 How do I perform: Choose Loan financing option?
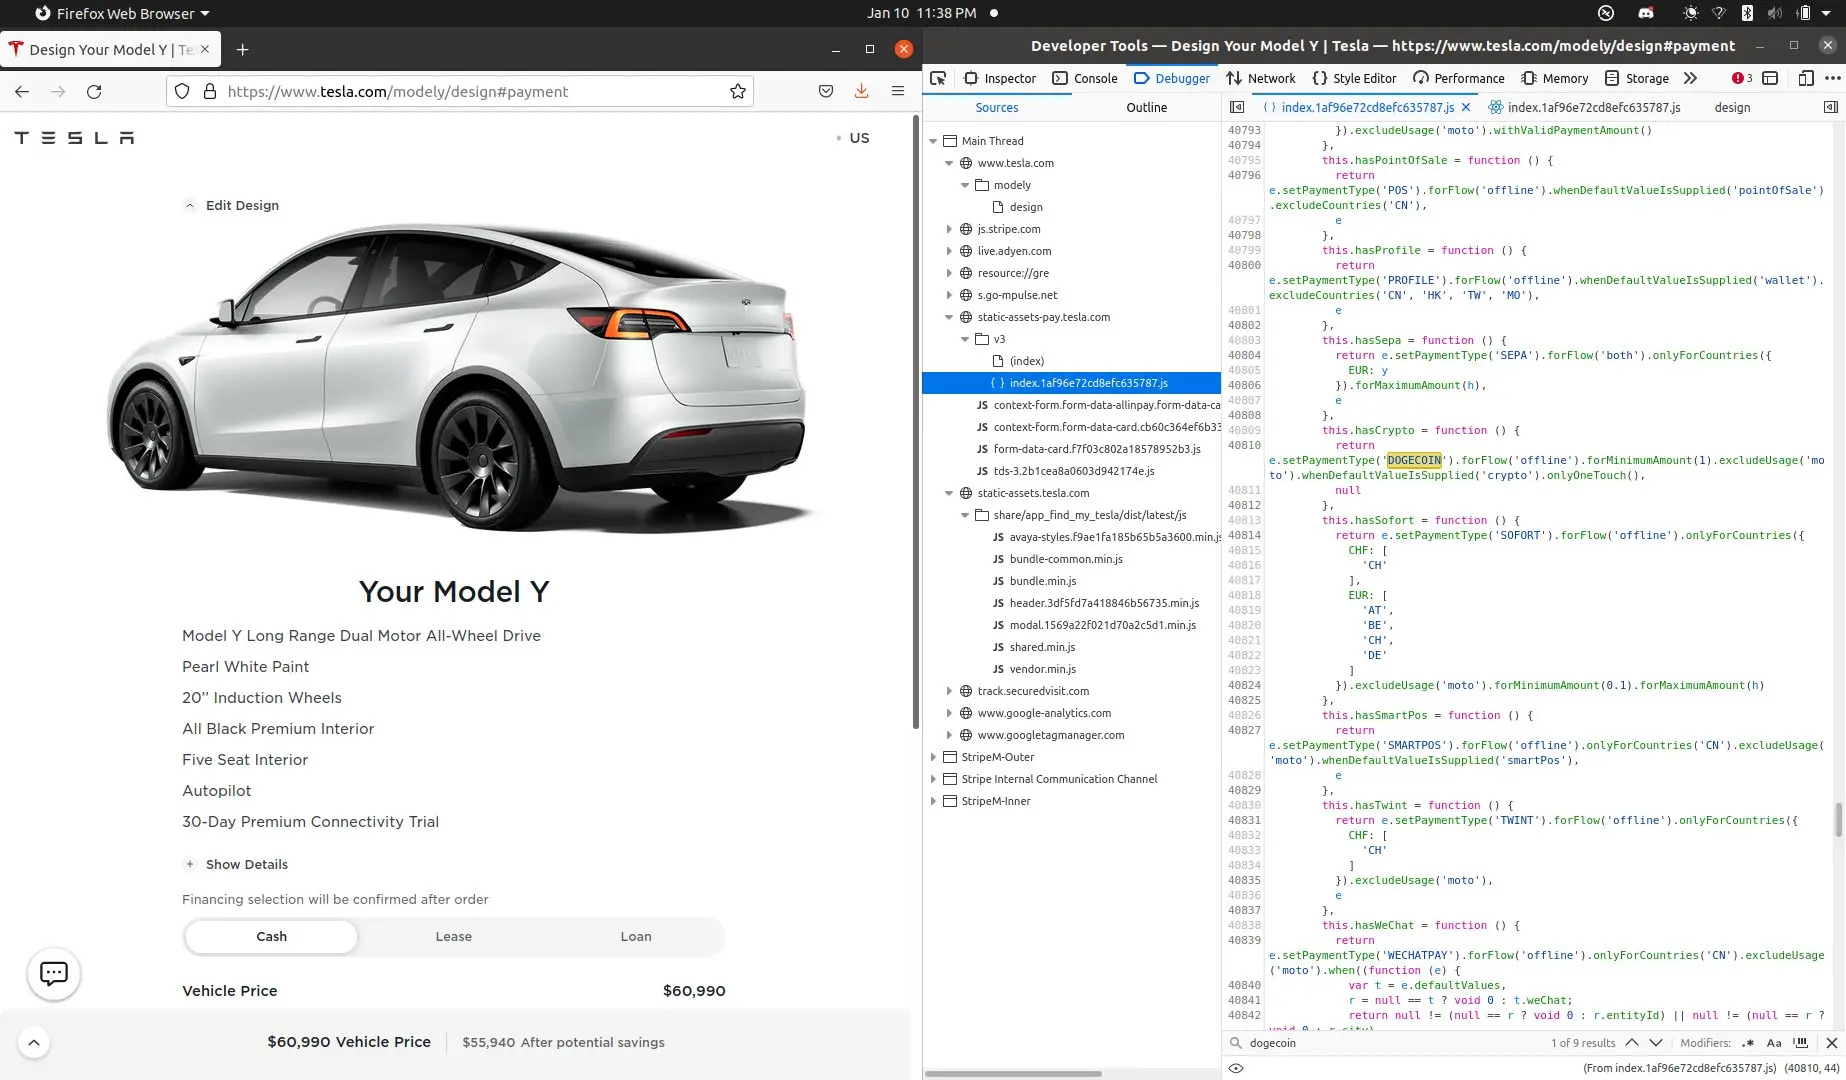coord(636,936)
